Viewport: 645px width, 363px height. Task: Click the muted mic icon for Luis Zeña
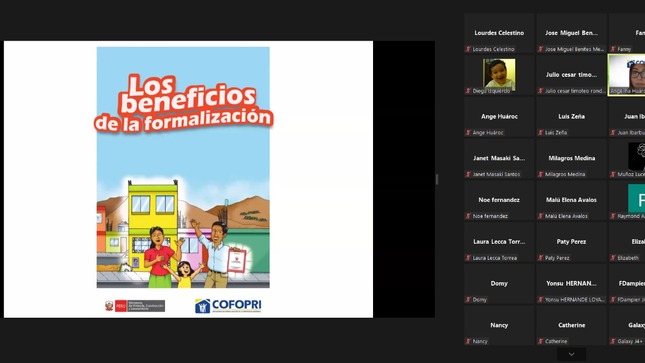click(x=541, y=133)
